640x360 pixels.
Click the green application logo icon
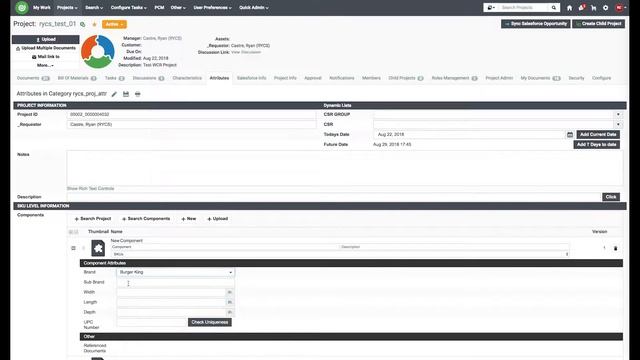[22, 7]
